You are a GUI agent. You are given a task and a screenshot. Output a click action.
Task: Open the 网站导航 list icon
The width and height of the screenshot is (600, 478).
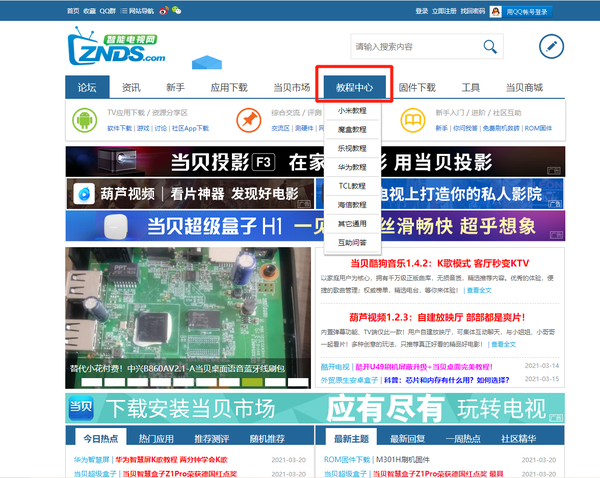124,11
